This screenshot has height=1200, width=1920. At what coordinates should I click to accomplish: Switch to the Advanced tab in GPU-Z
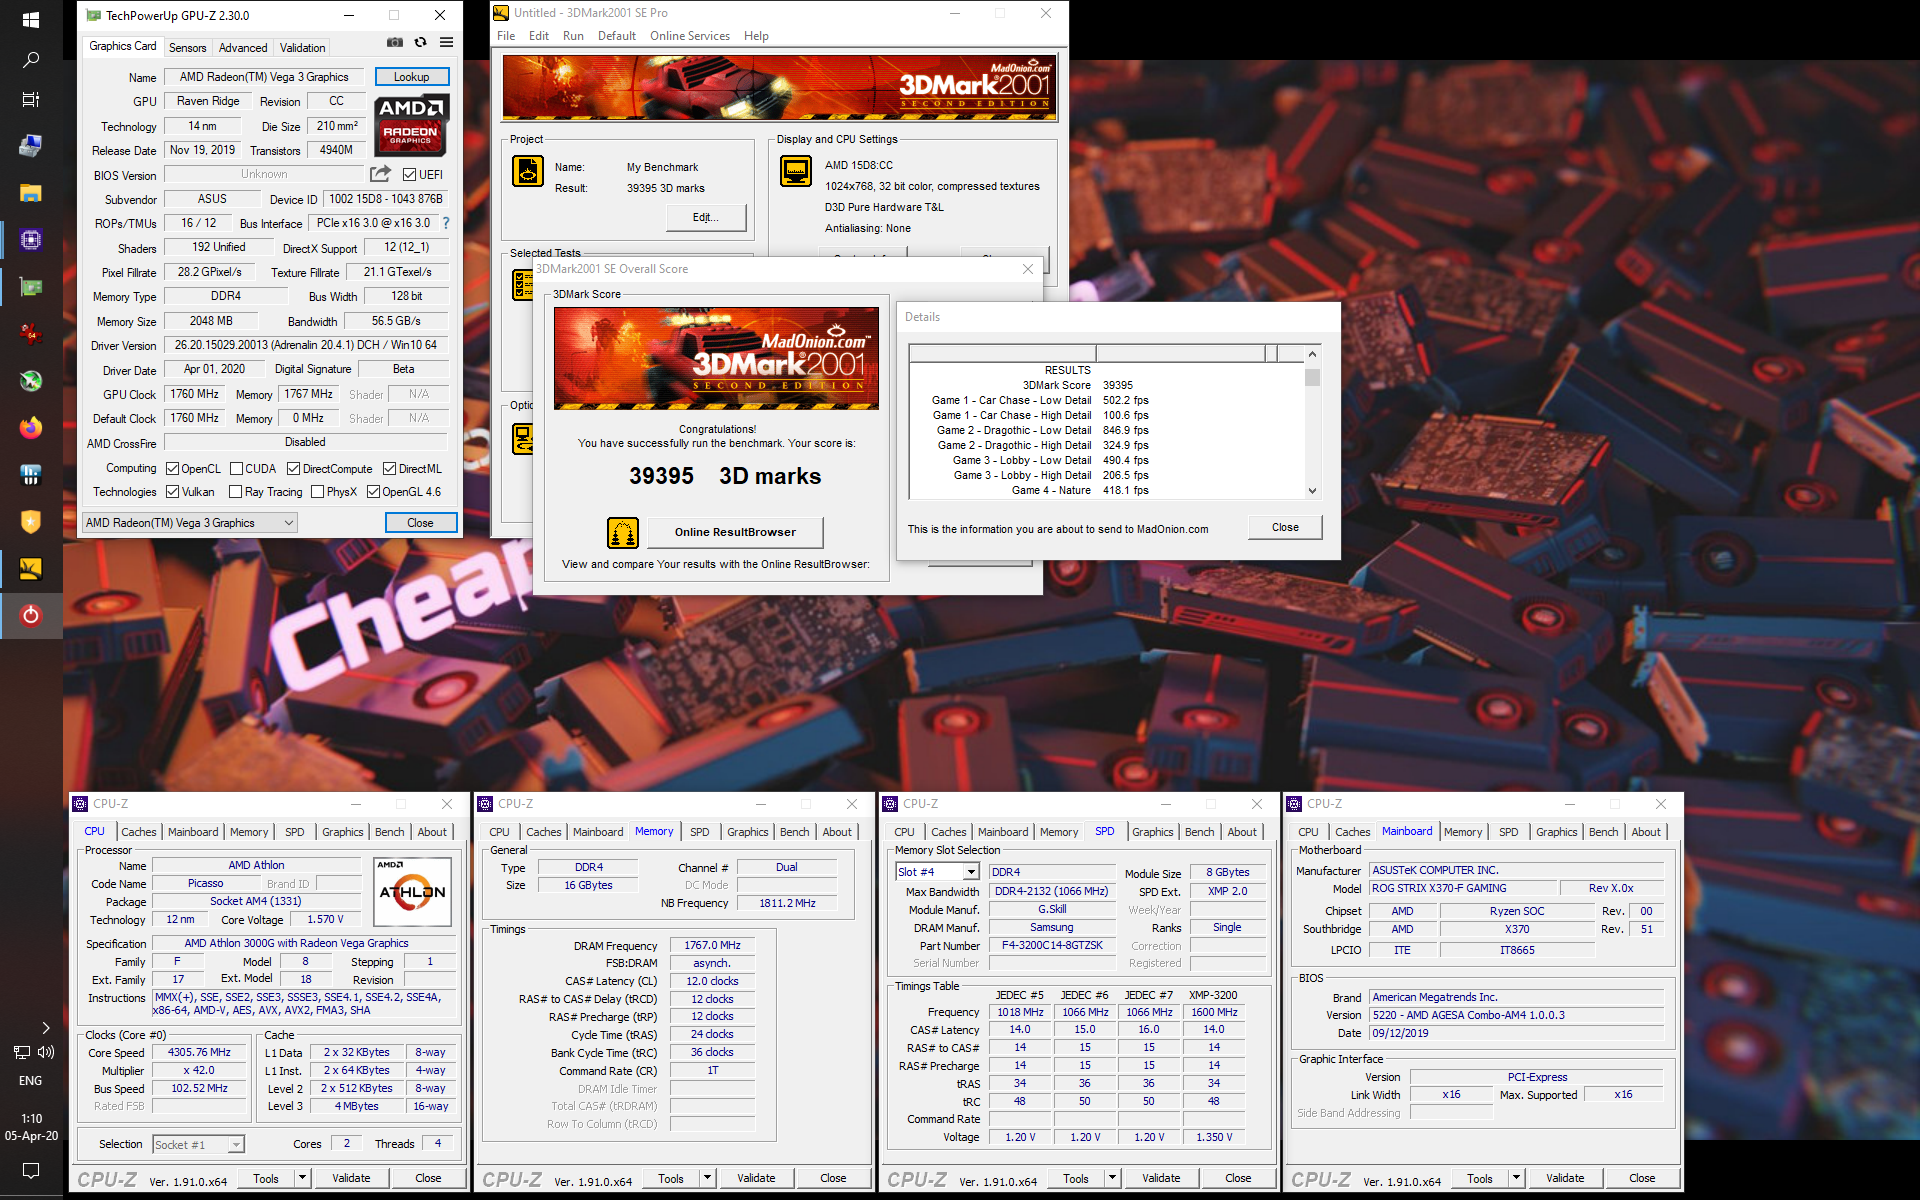click(x=243, y=48)
